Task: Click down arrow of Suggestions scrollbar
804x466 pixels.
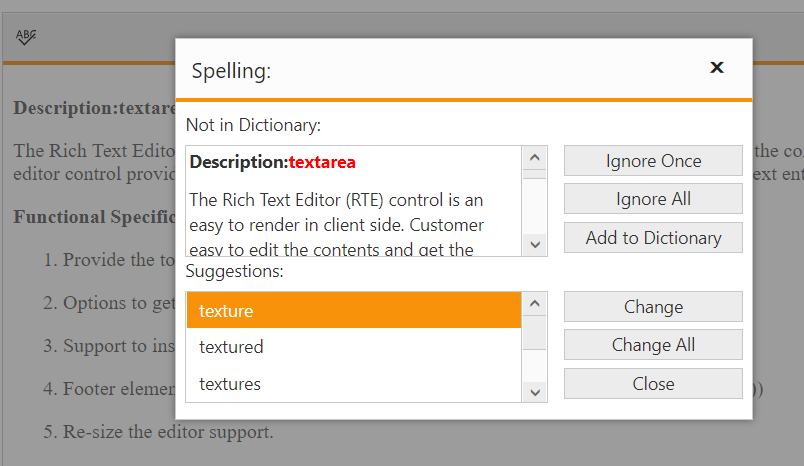Action: (x=535, y=391)
